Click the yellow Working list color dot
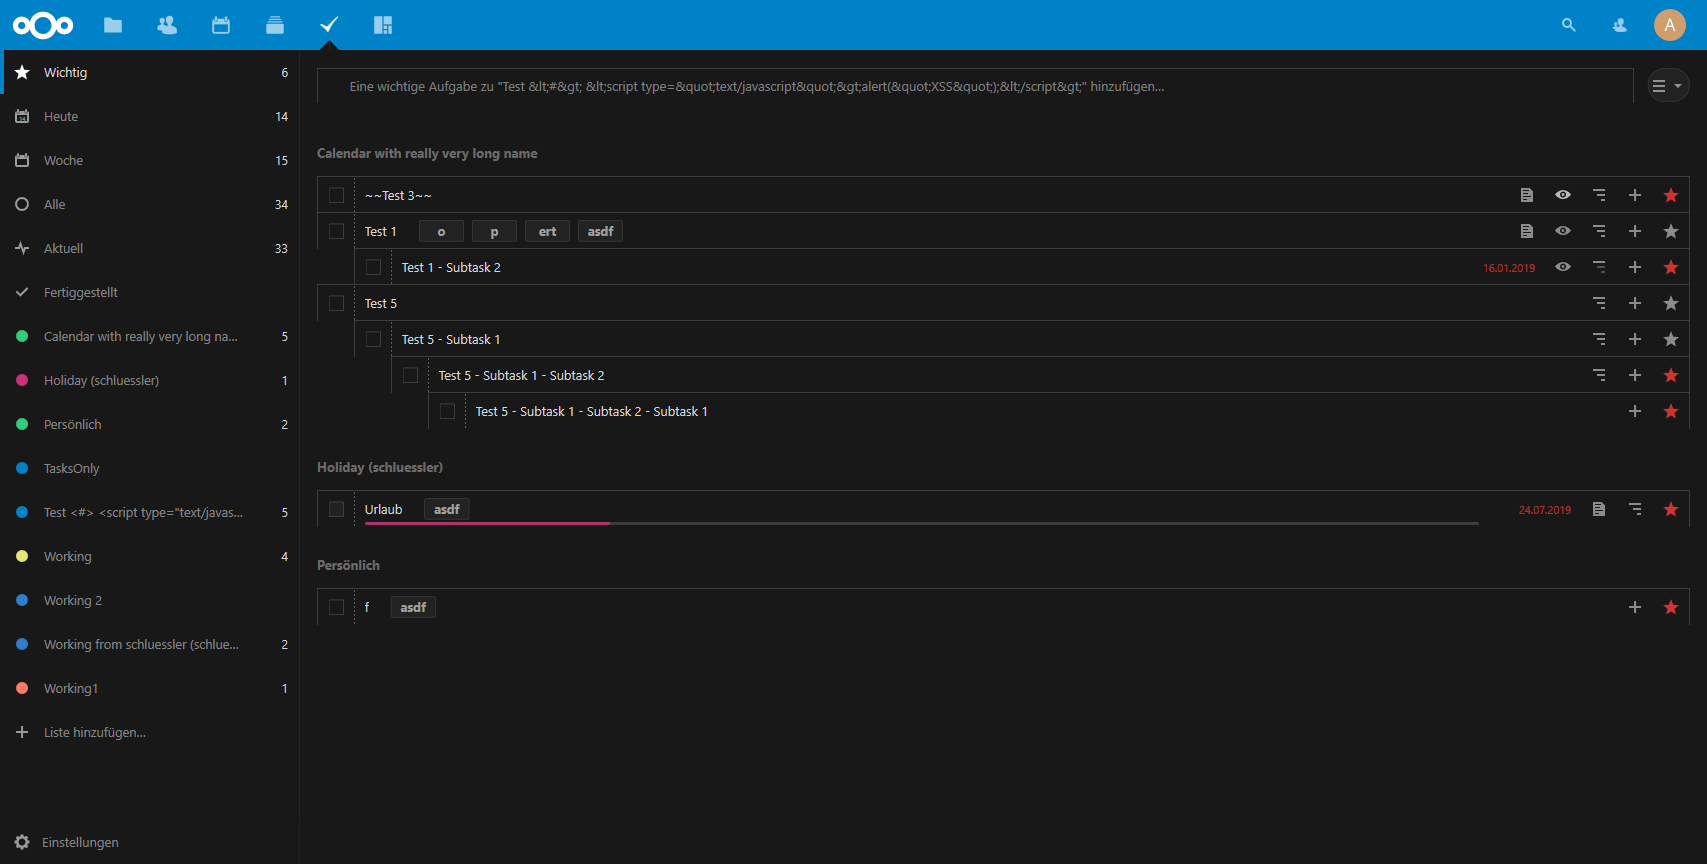1707x864 pixels. point(22,556)
